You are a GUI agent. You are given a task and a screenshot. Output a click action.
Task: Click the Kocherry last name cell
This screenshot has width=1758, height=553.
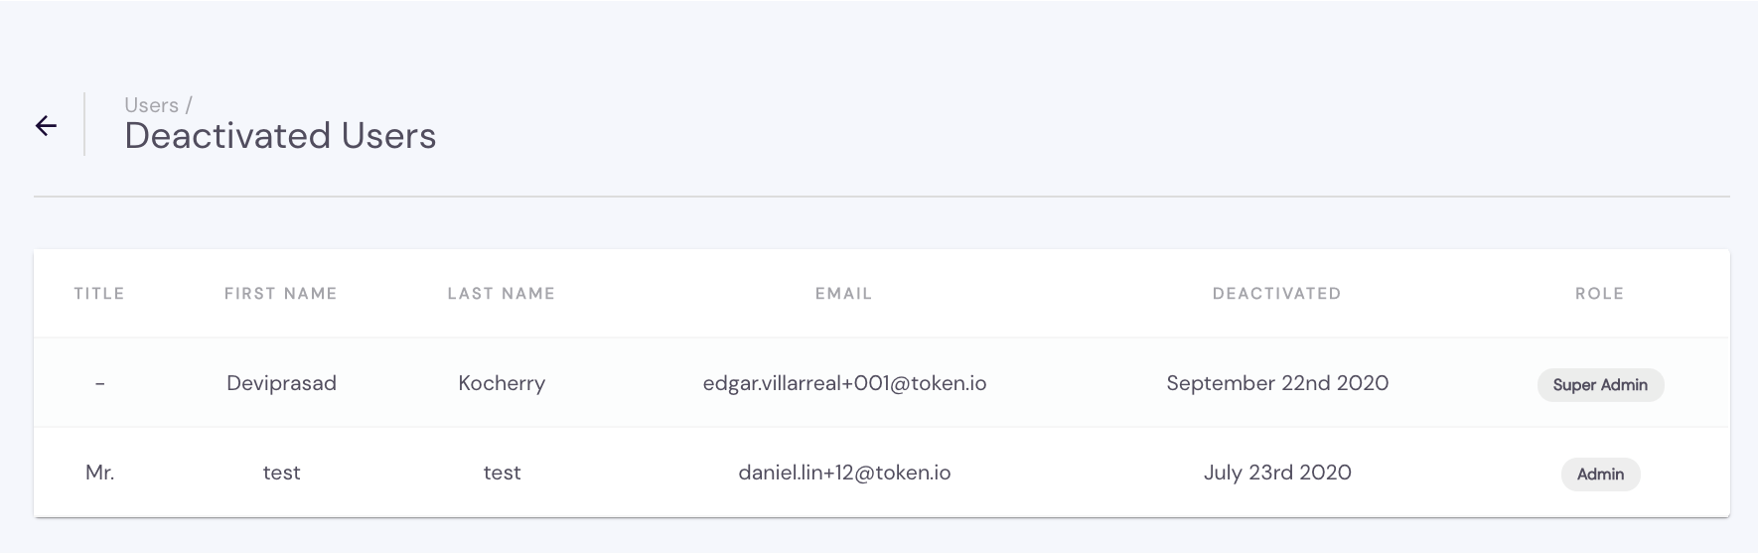pos(502,383)
